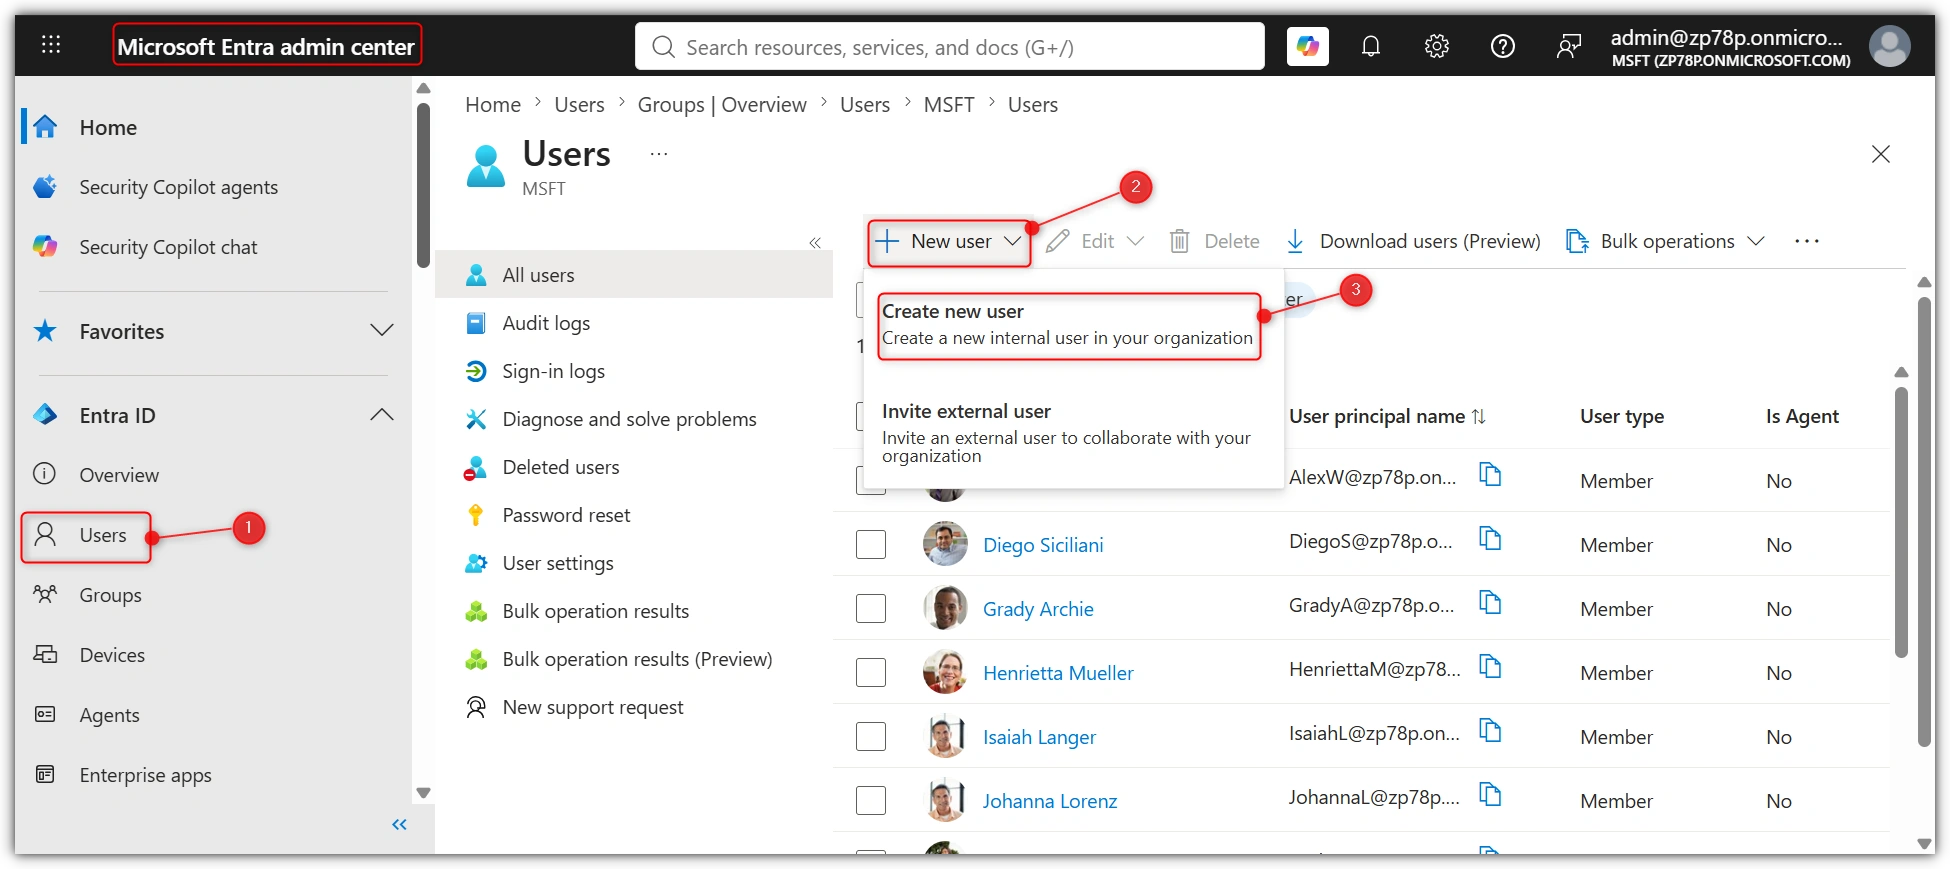This screenshot has width=1950, height=869.
Task: Copy IsaiahL user principal name
Action: pyautogui.click(x=1490, y=730)
